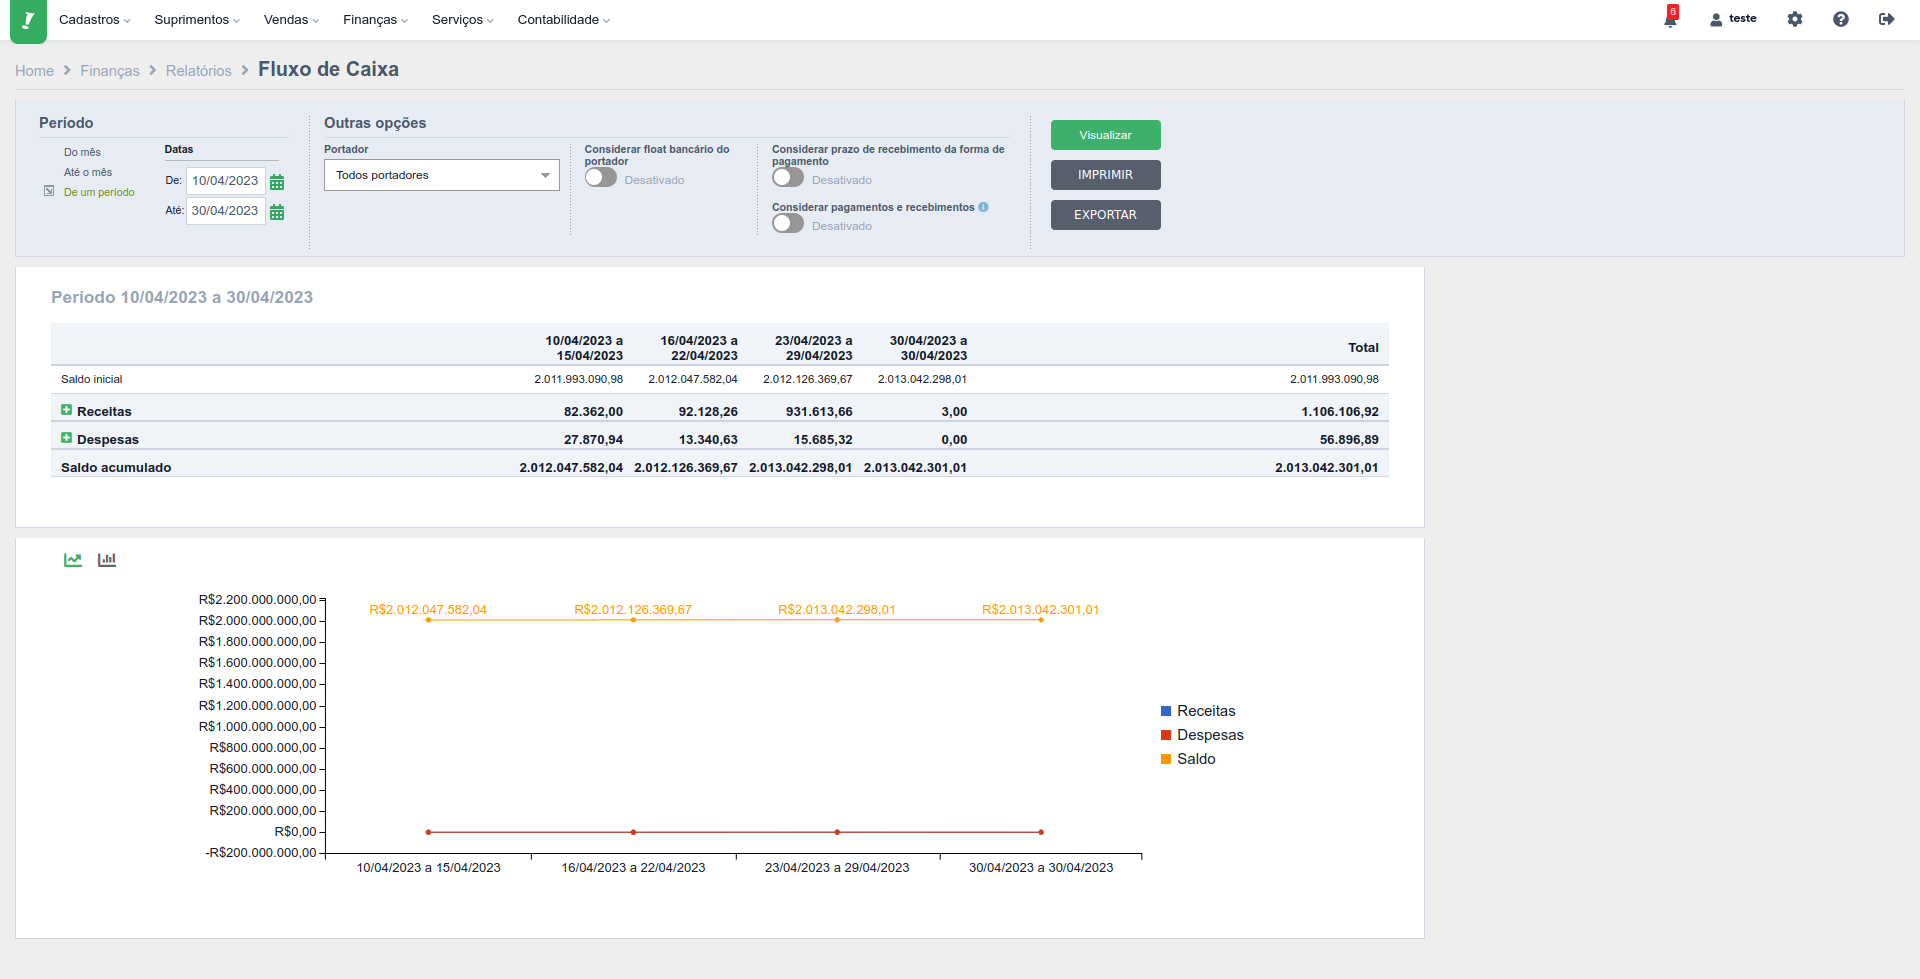1920x979 pixels.
Task: Click the help question mark icon
Action: 1841,19
